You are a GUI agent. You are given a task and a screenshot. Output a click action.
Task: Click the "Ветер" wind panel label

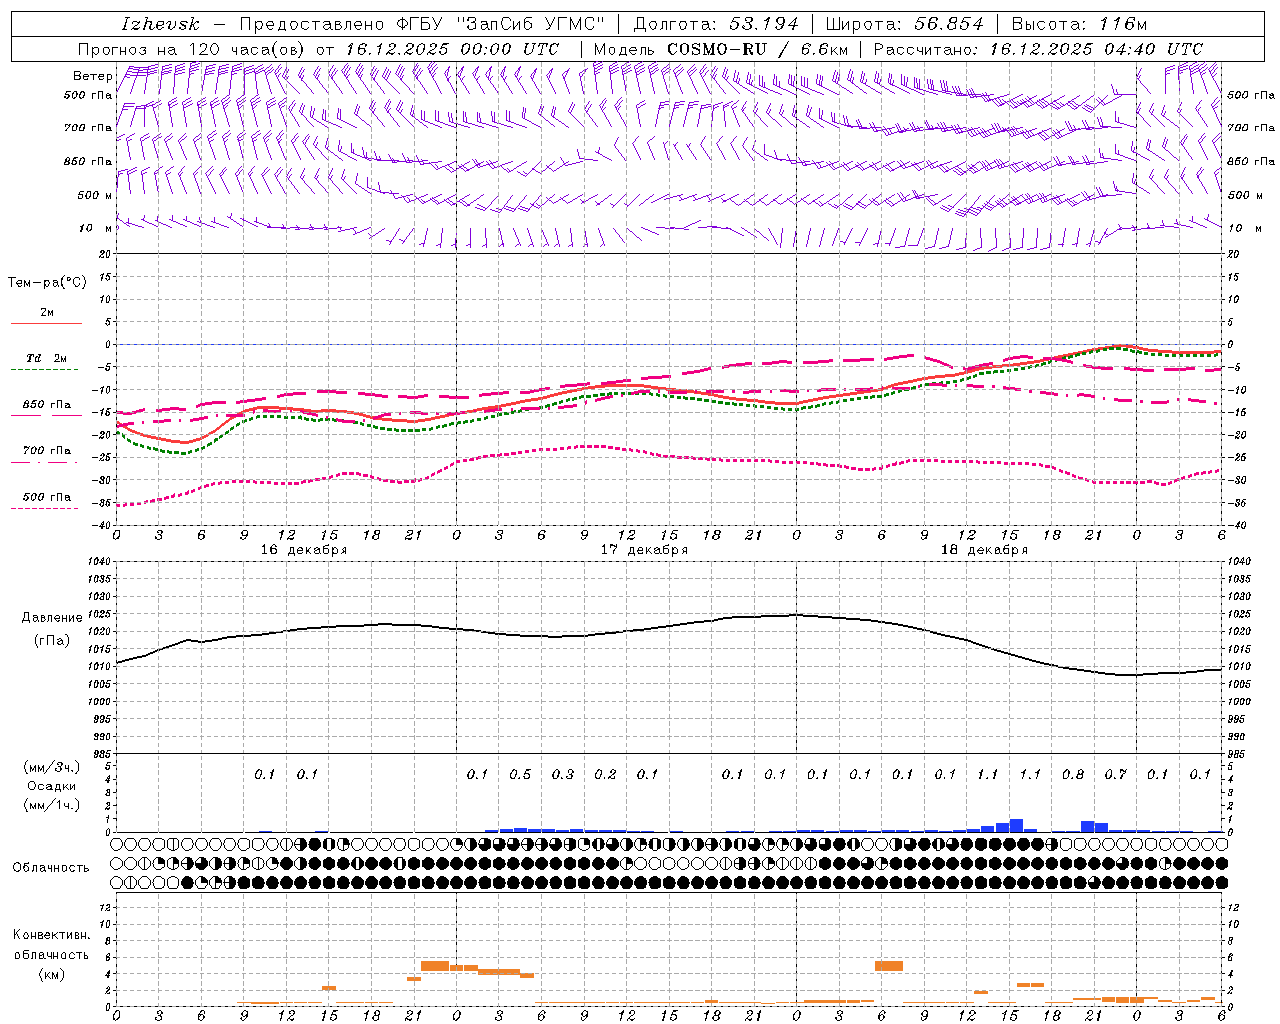(x=92, y=76)
